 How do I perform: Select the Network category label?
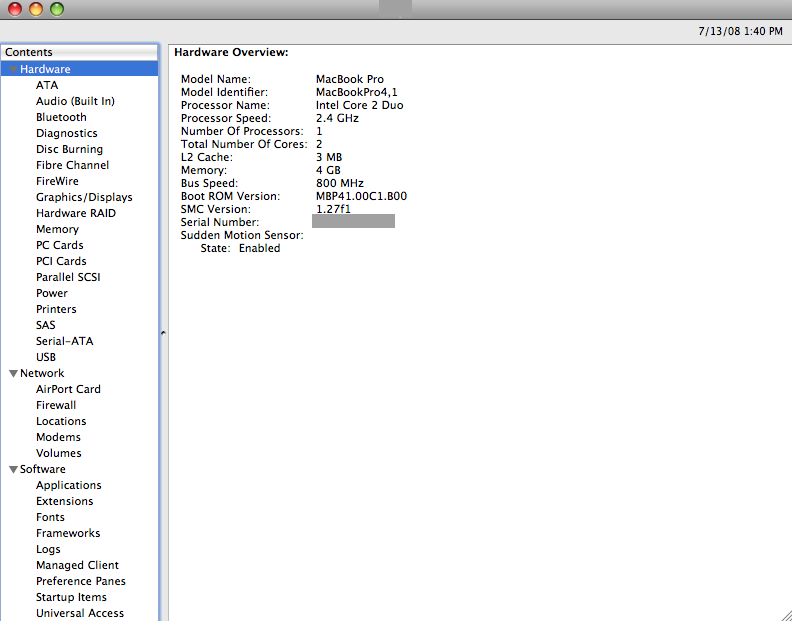tap(42, 373)
